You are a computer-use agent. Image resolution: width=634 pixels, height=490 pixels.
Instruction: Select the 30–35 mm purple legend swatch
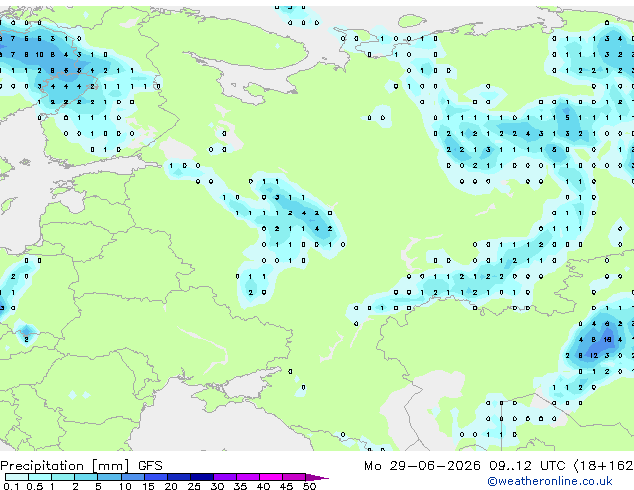pyautogui.click(x=225, y=477)
